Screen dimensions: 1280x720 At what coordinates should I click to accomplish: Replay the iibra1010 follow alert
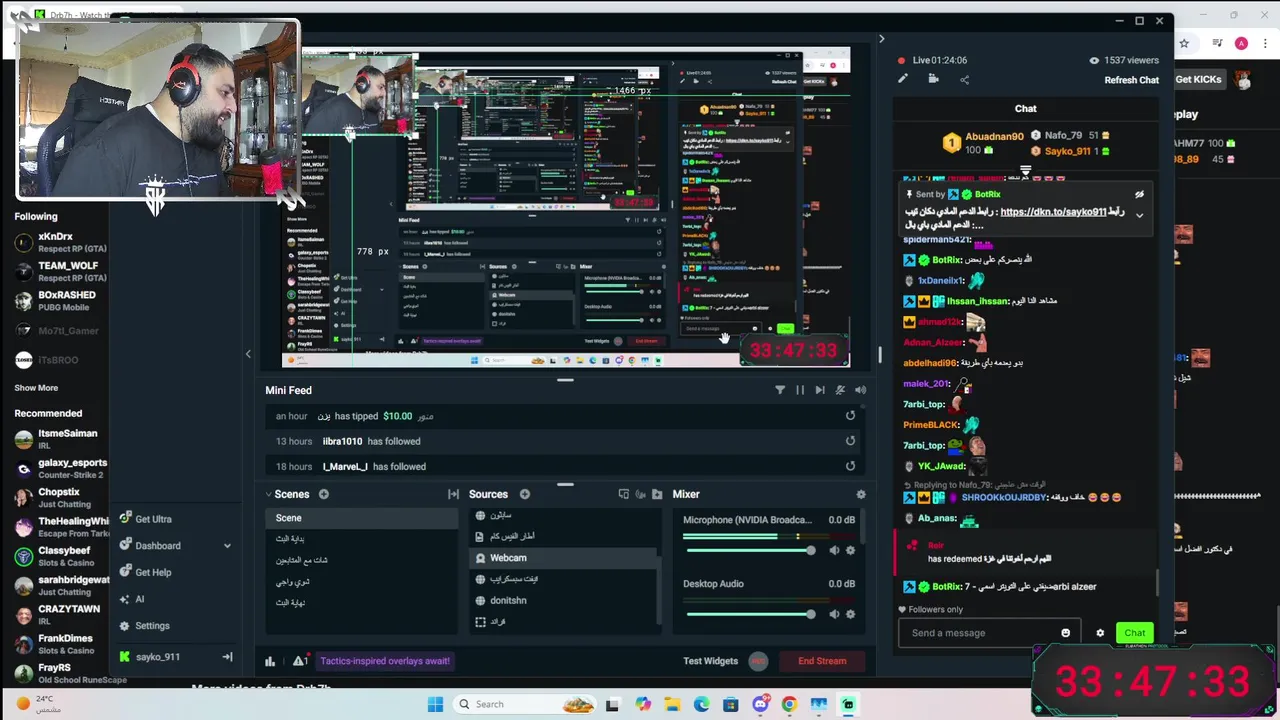click(x=850, y=441)
